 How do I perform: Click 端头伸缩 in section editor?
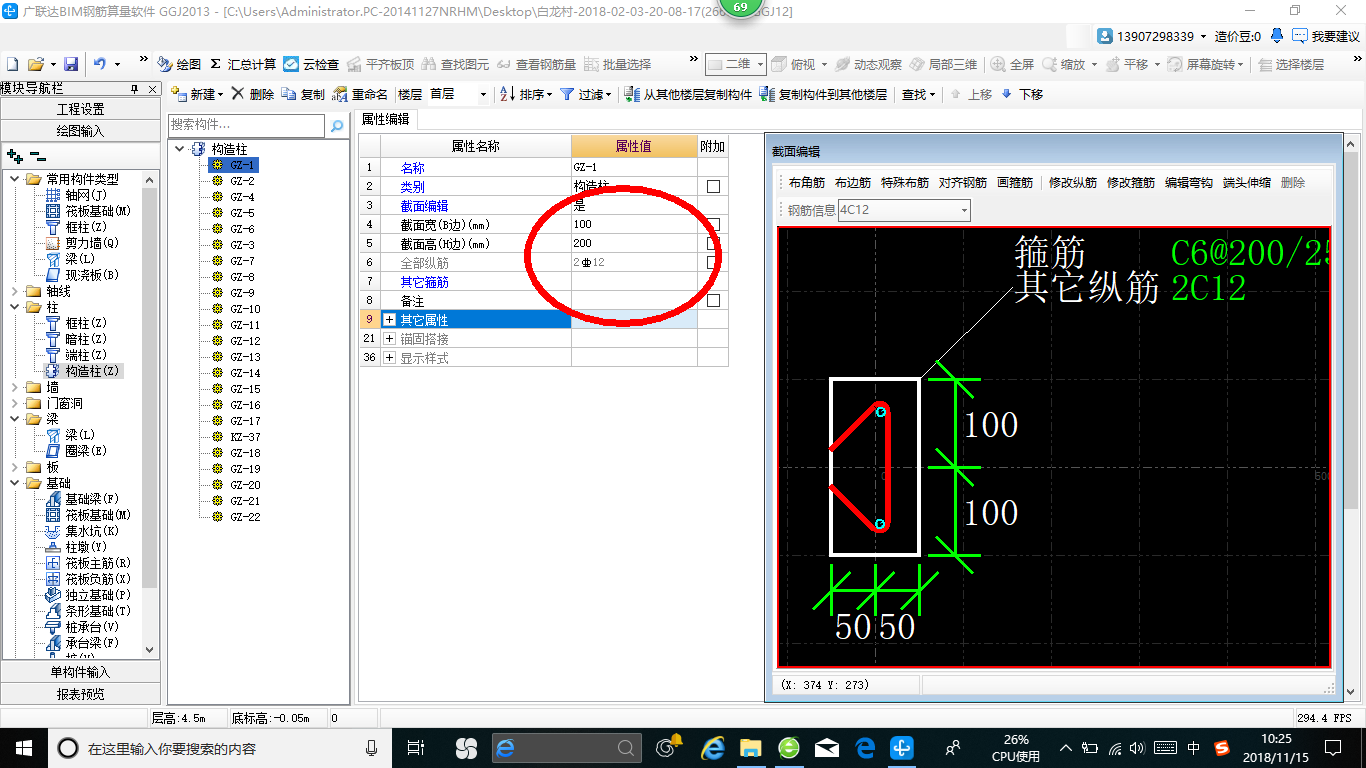point(1247,183)
